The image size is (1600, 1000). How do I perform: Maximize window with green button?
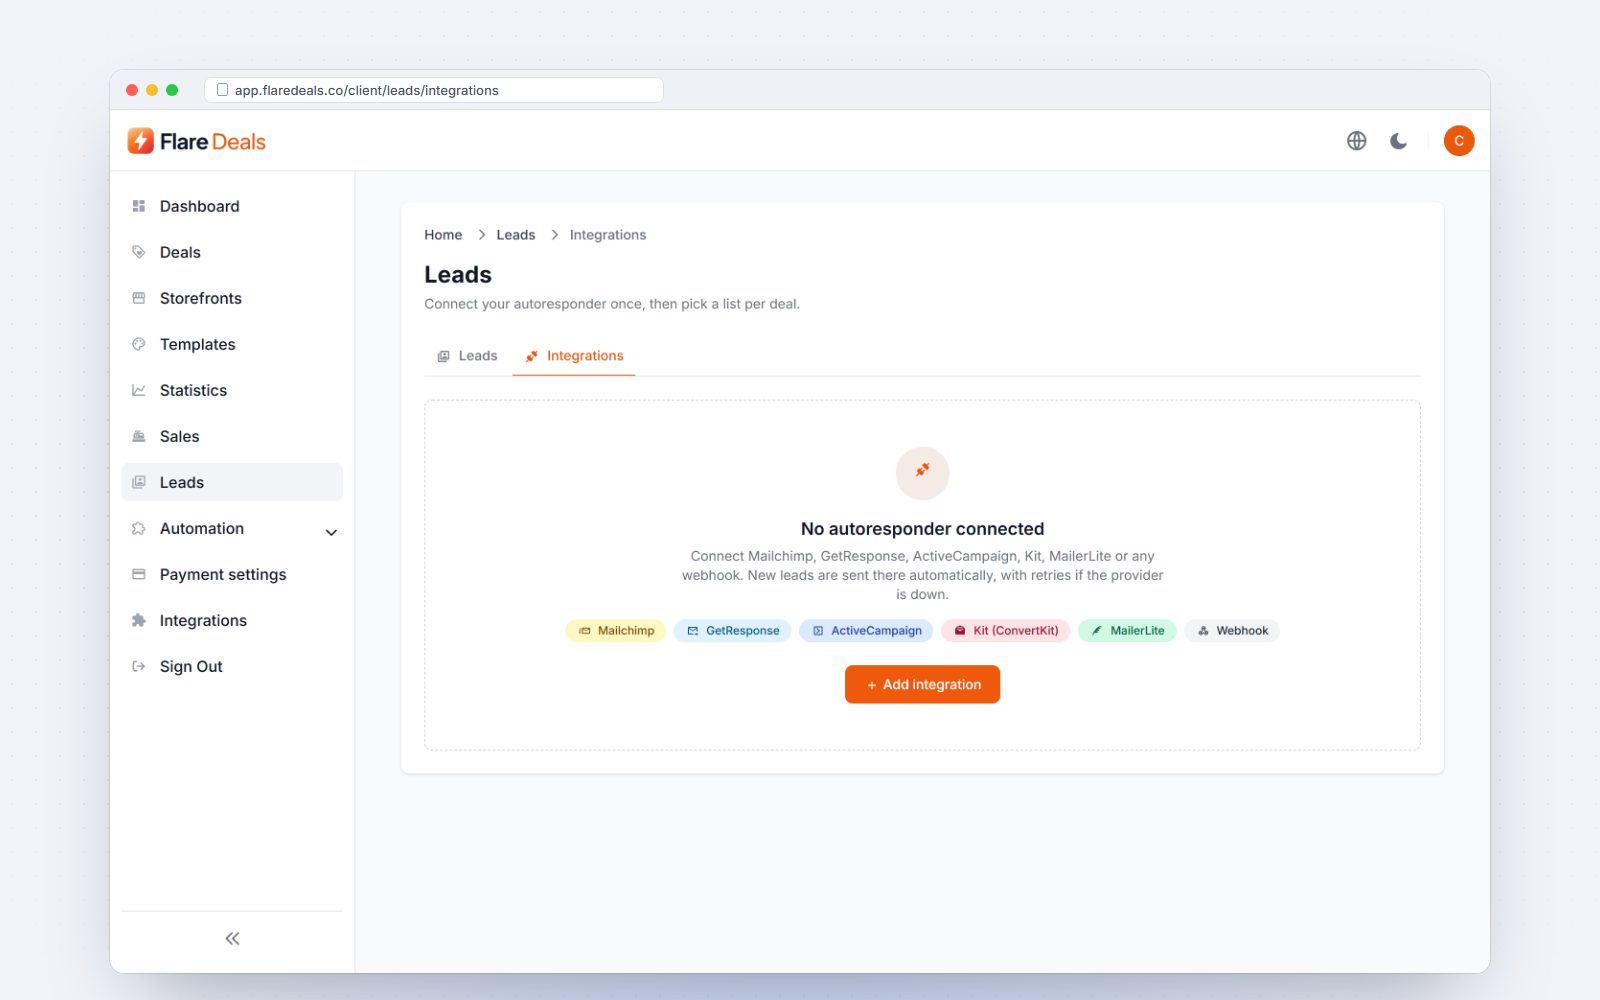(x=172, y=90)
